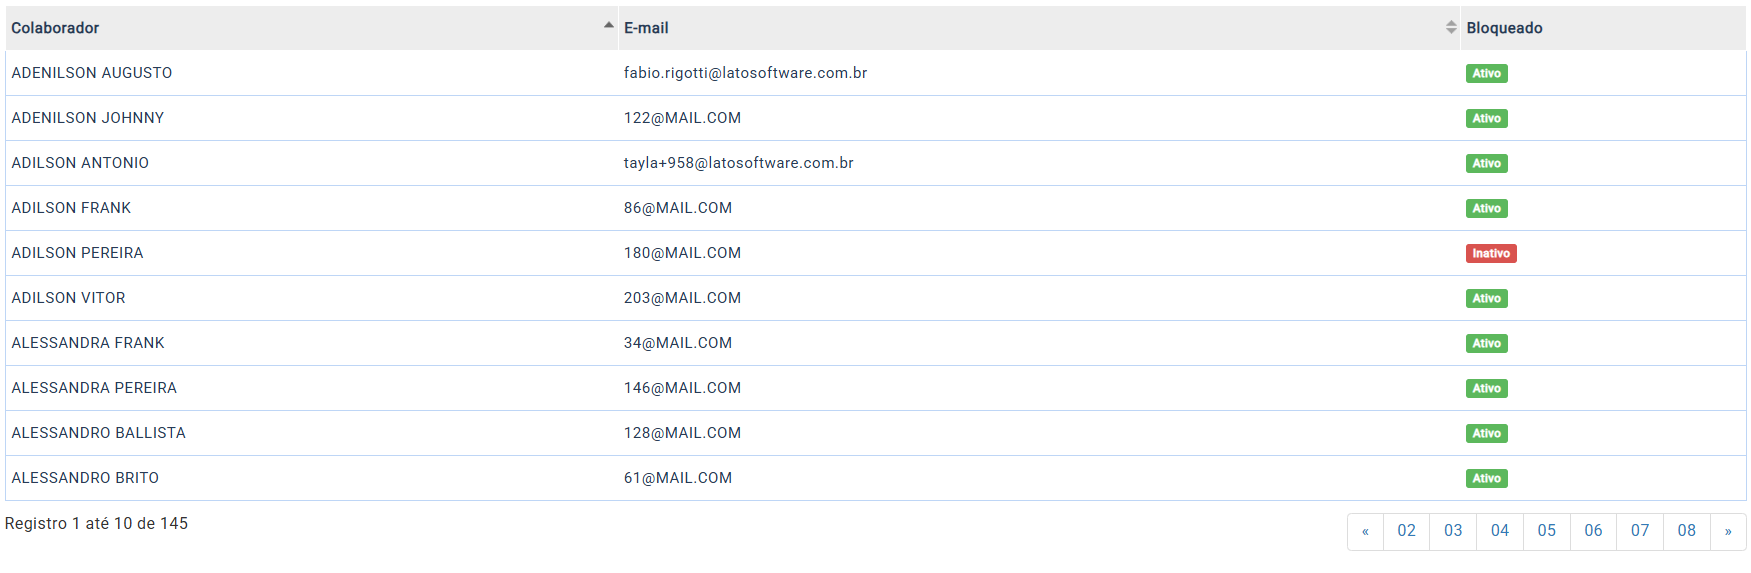Click email fabio.rigotti@latosoftware.com.br
The image size is (1751, 573).
[745, 73]
